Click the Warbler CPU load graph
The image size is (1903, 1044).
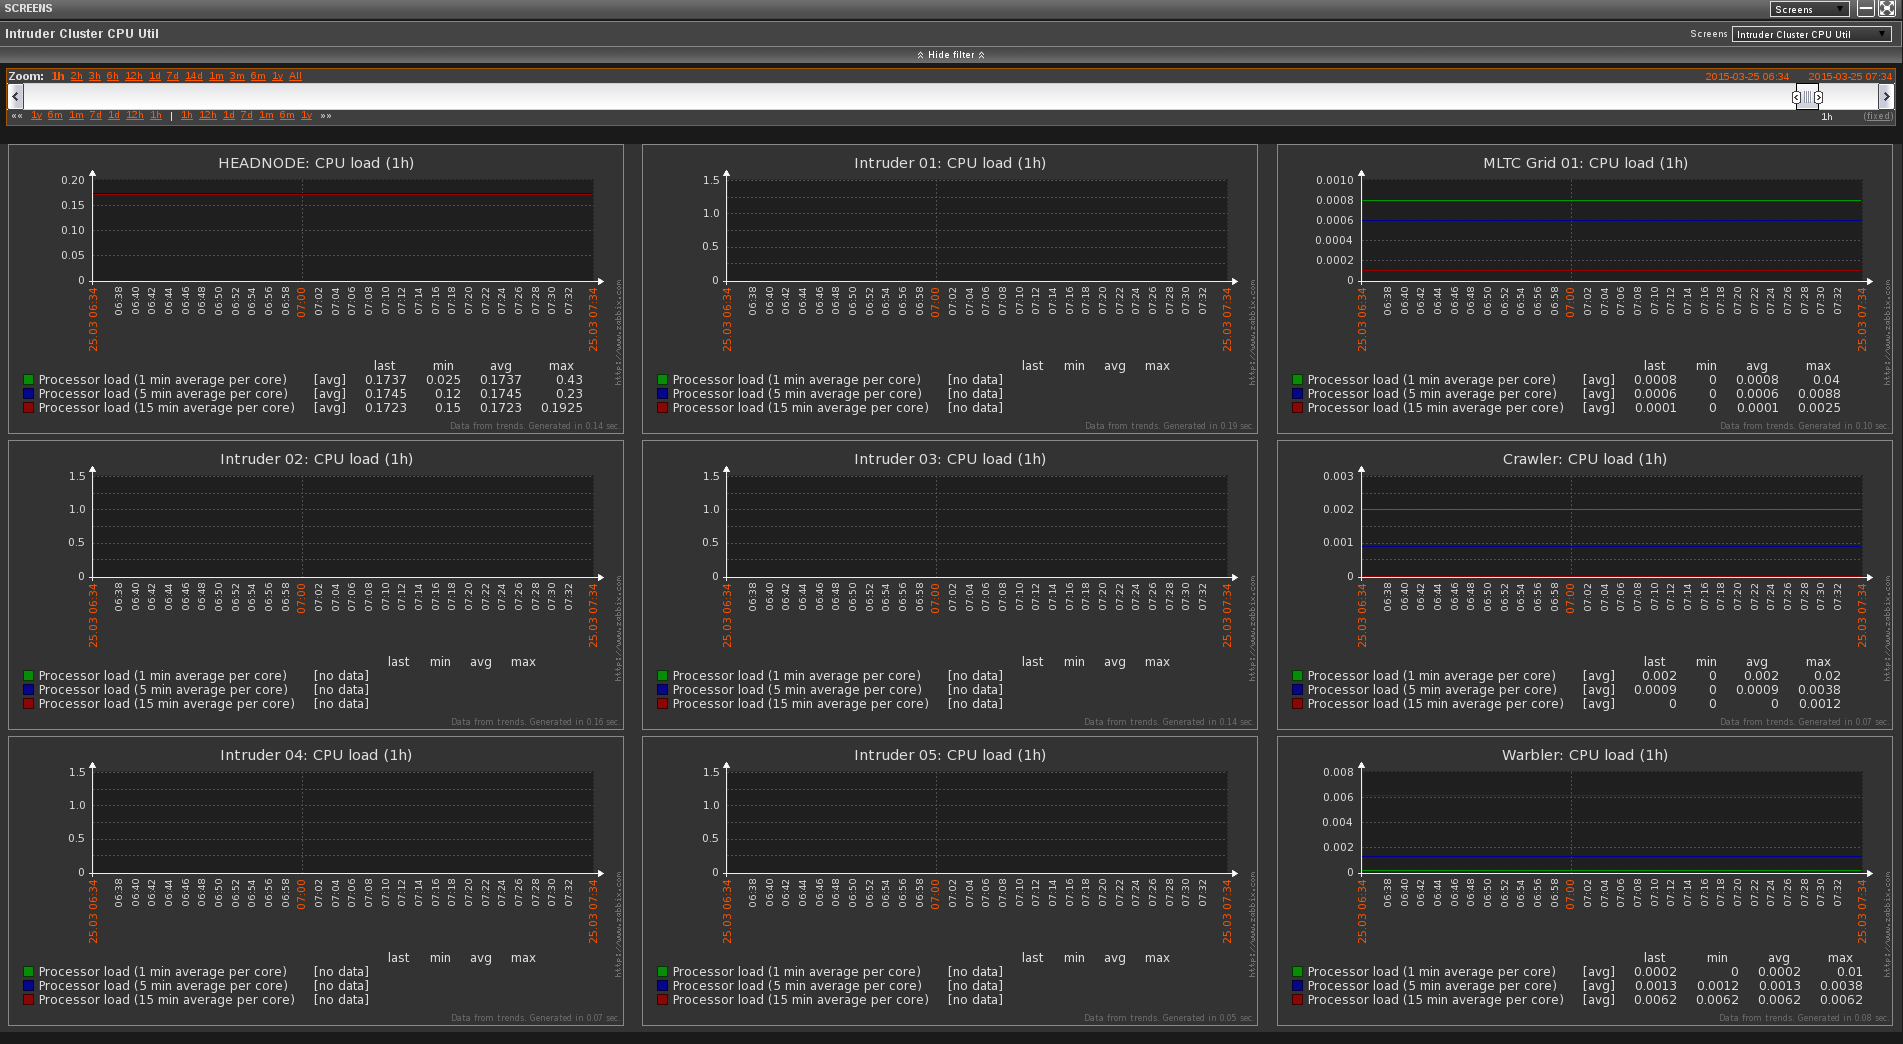click(1611, 822)
